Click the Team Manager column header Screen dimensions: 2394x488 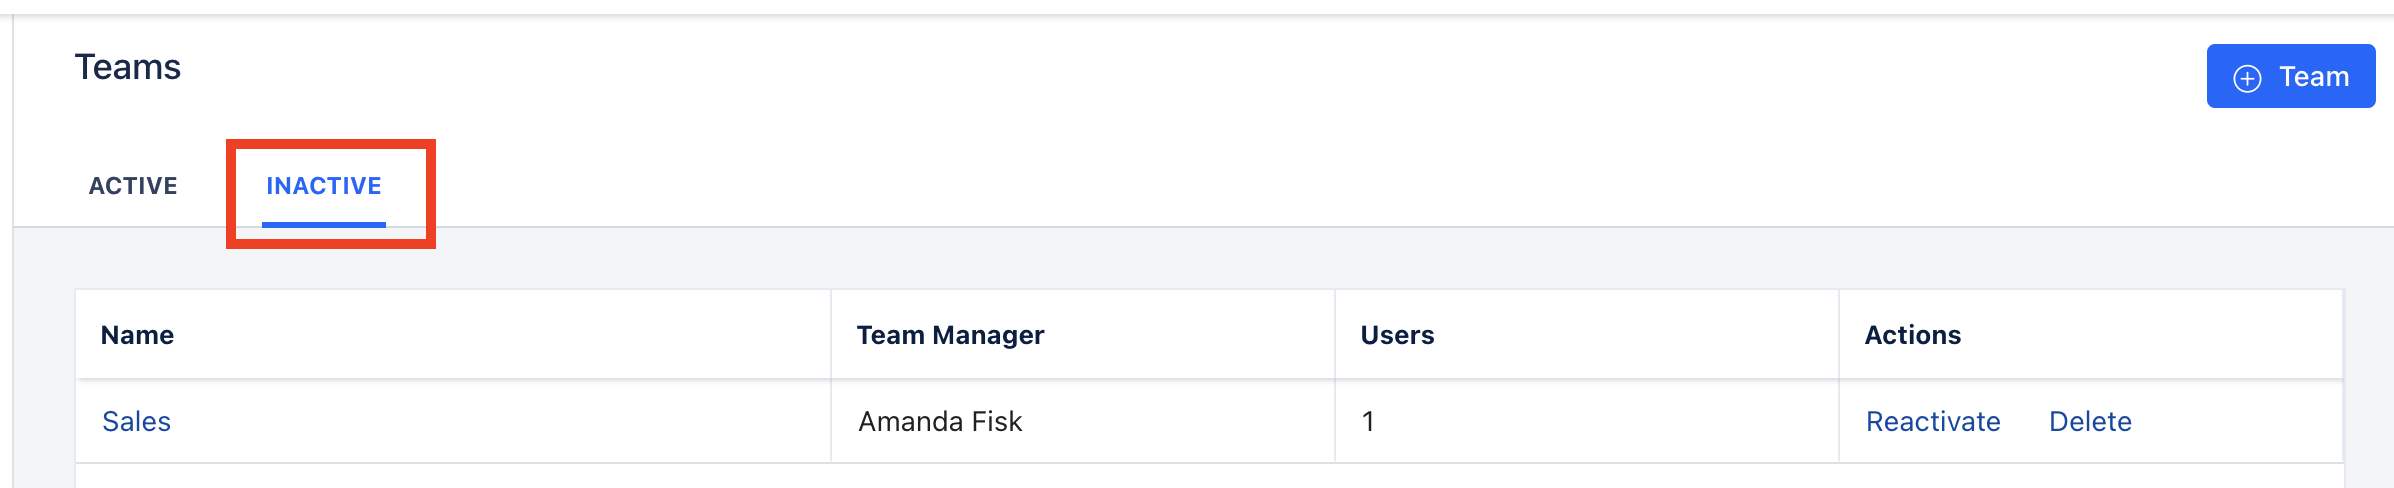tap(950, 335)
